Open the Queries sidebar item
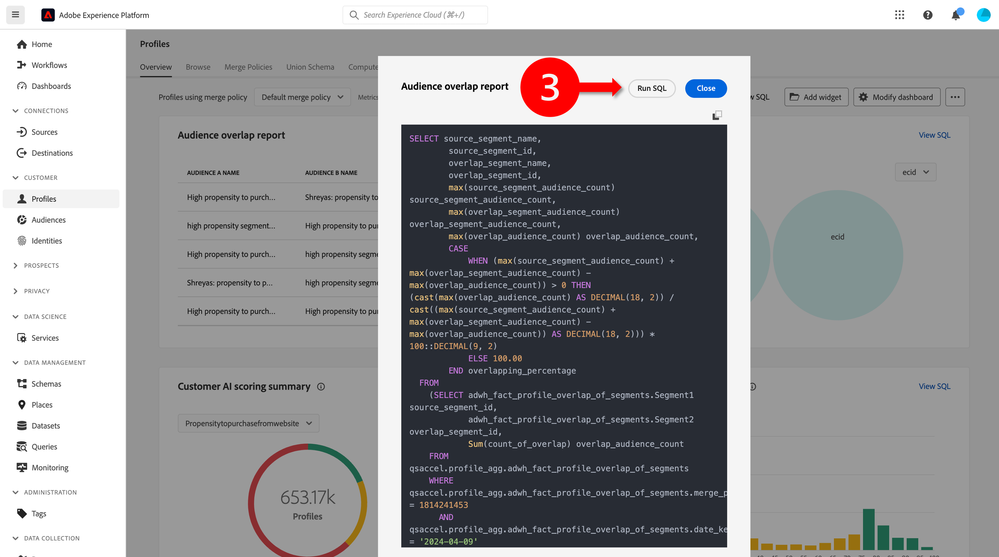 pyautogui.click(x=44, y=447)
